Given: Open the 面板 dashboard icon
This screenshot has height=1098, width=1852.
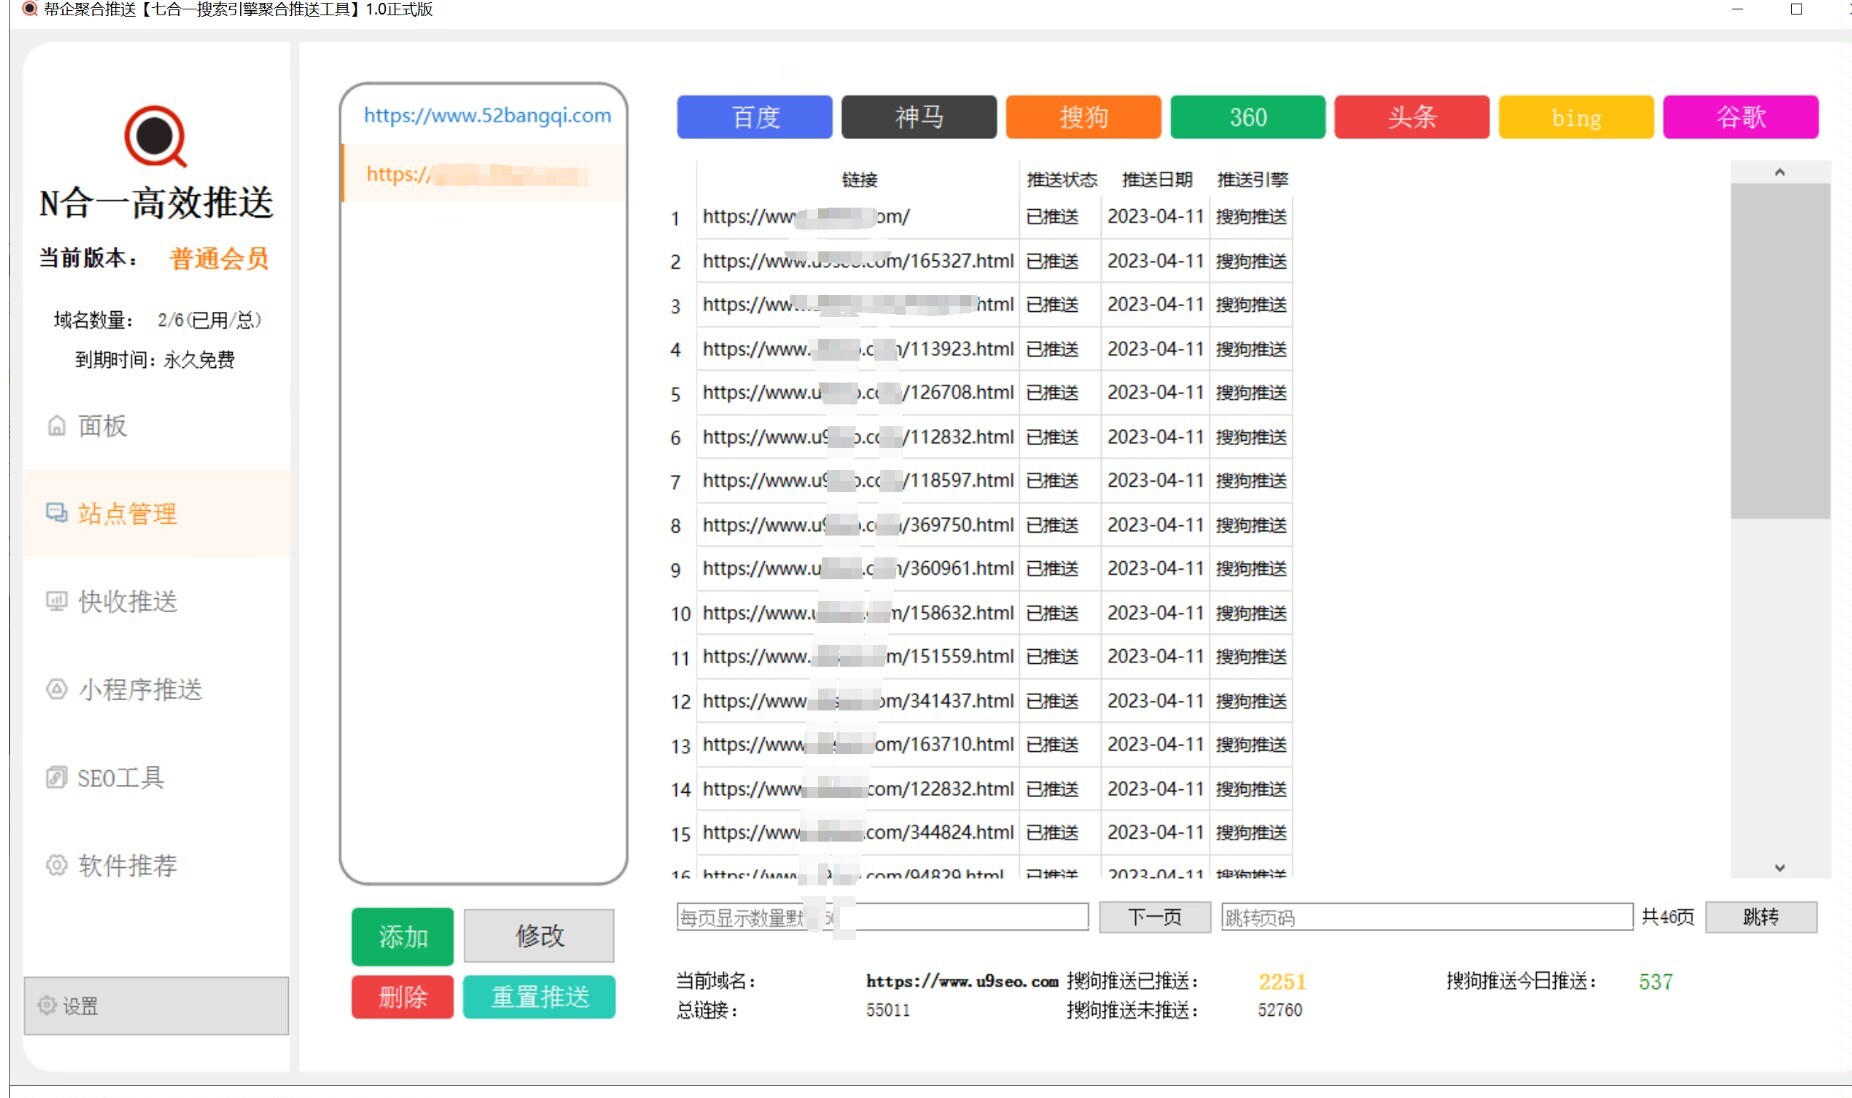Looking at the screenshot, I should 57,426.
